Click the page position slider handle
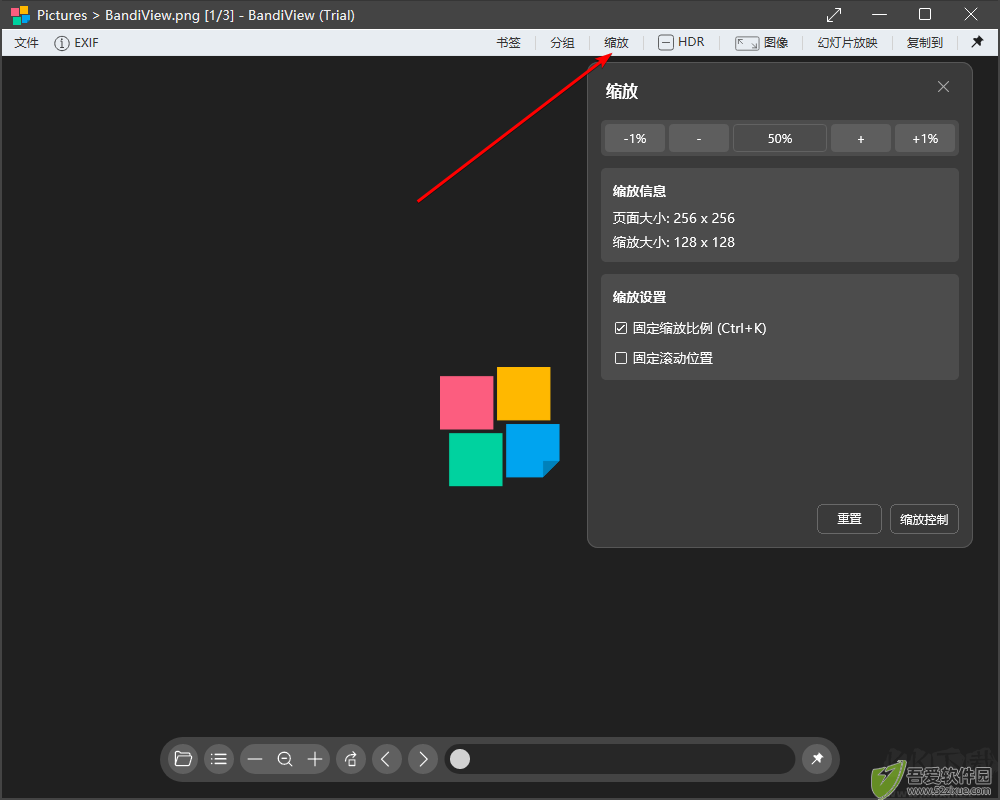Viewport: 1000px width, 800px height. [x=460, y=759]
